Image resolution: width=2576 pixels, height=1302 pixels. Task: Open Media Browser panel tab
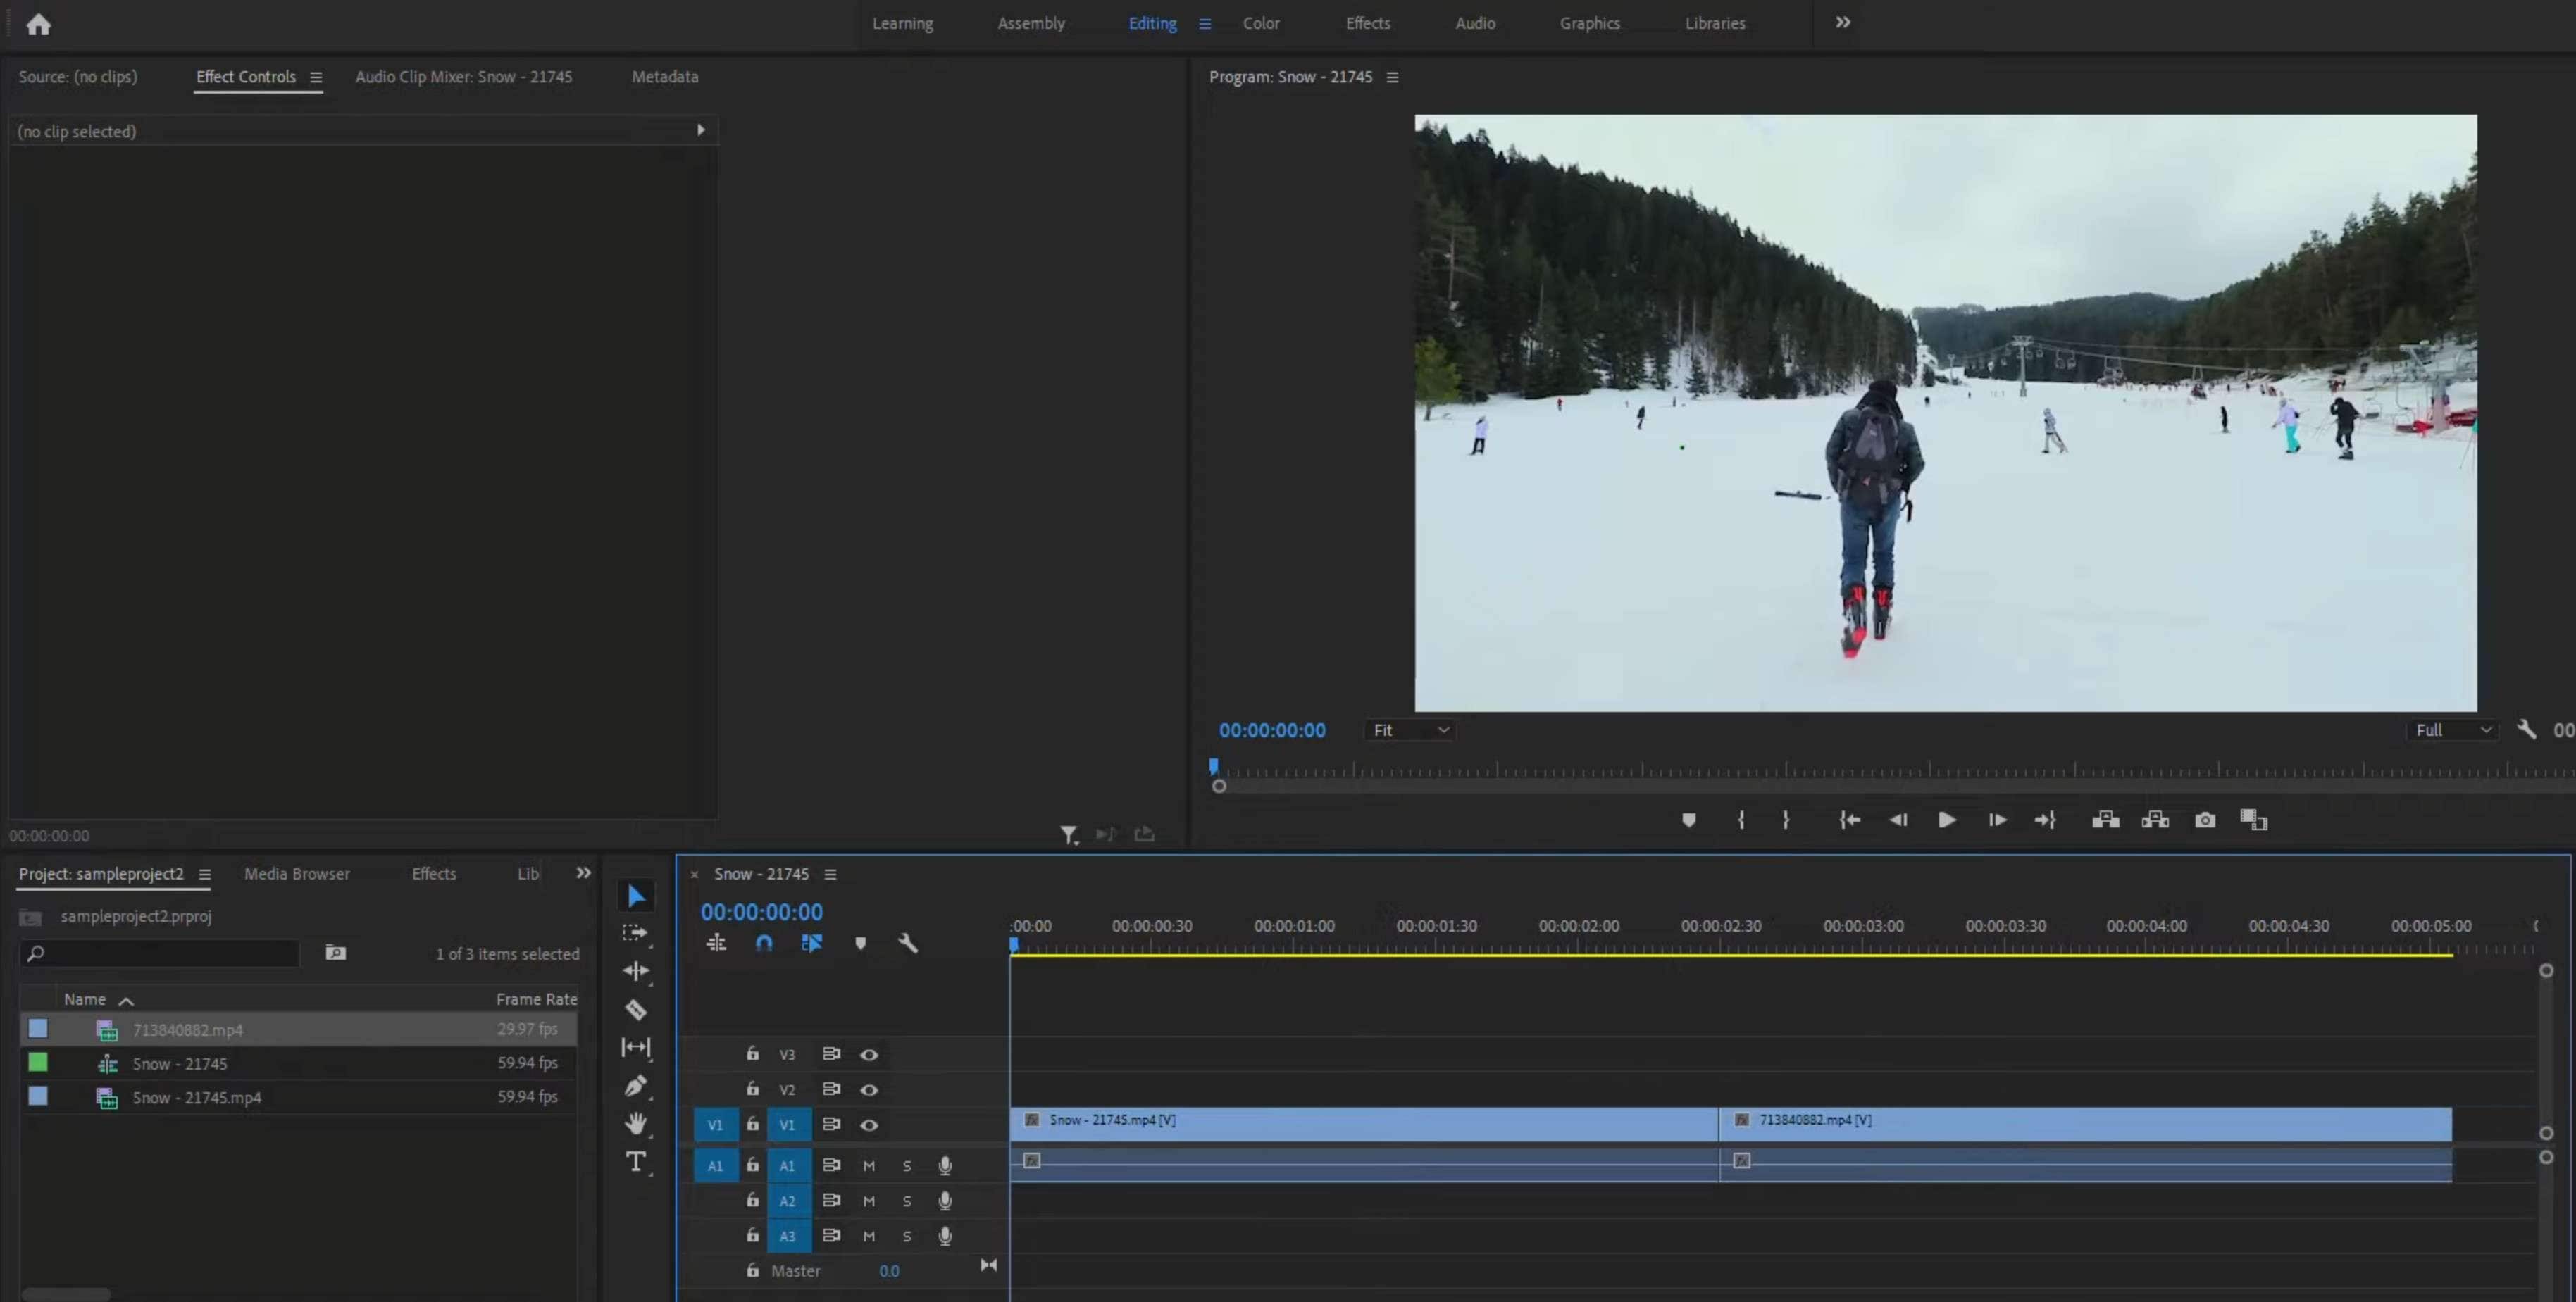(297, 874)
